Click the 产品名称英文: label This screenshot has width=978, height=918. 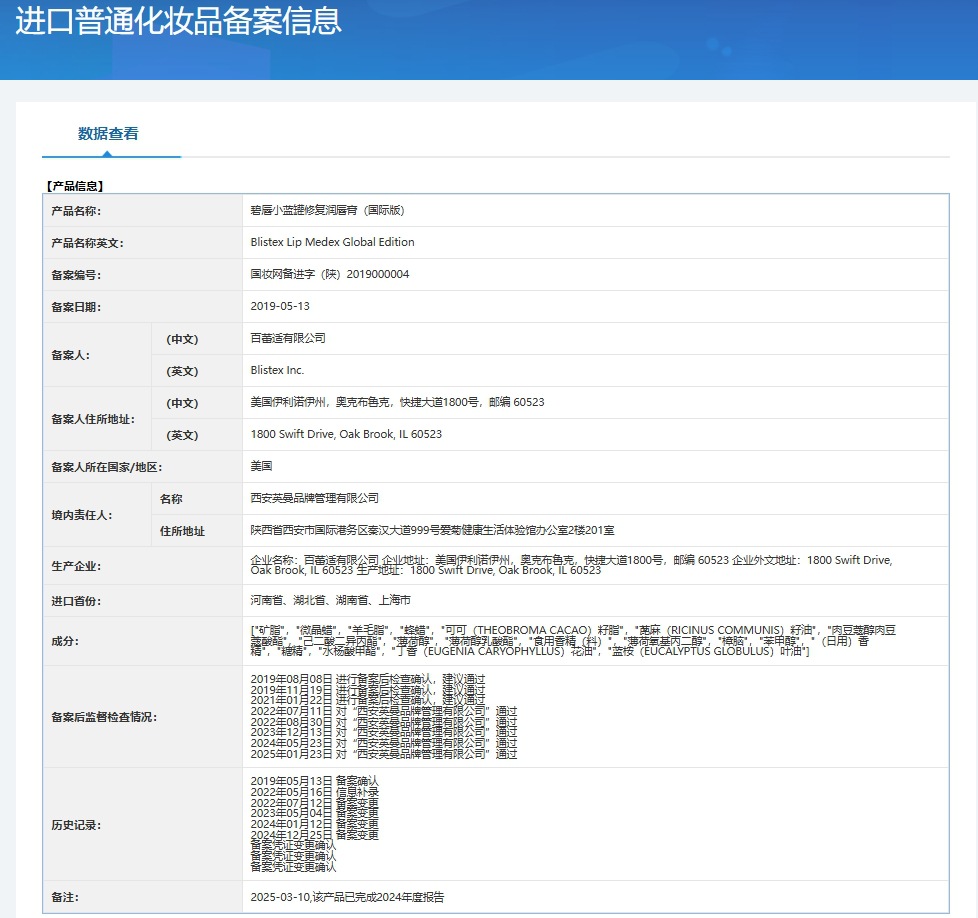pyautogui.click(x=87, y=243)
